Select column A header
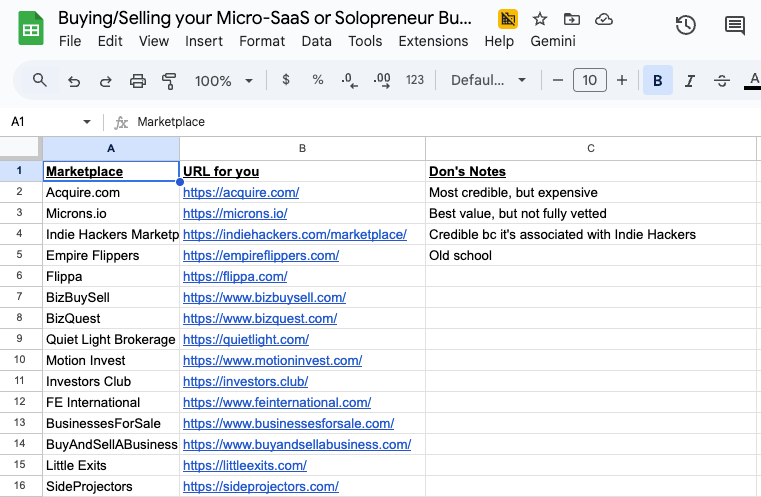761x497 pixels. (111, 149)
